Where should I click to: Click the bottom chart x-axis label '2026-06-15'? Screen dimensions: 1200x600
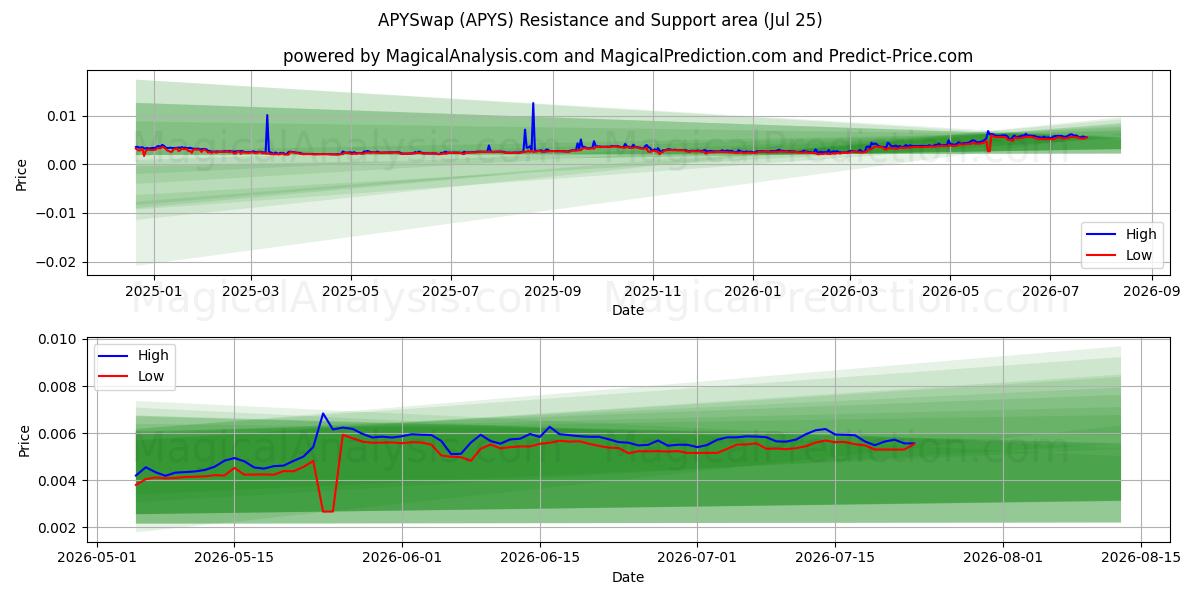tap(540, 557)
